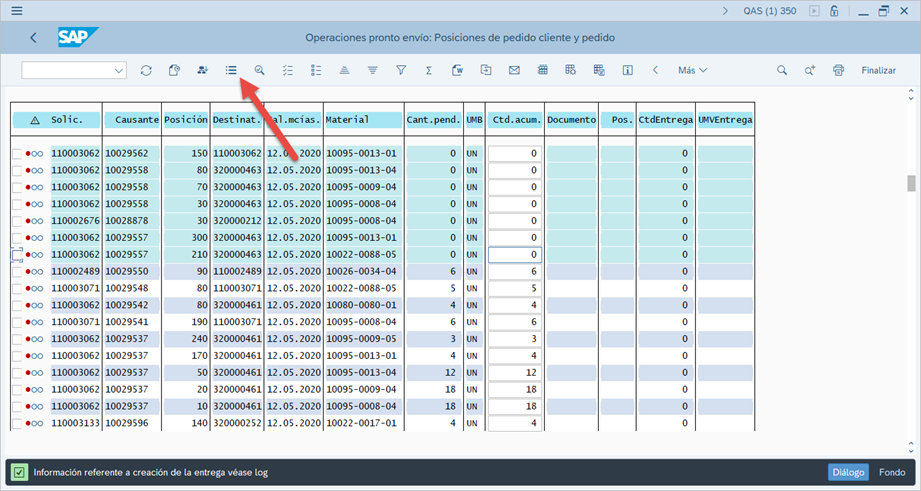This screenshot has width=921, height=491.
Task: Click the Diálogo button
Action: coord(848,472)
